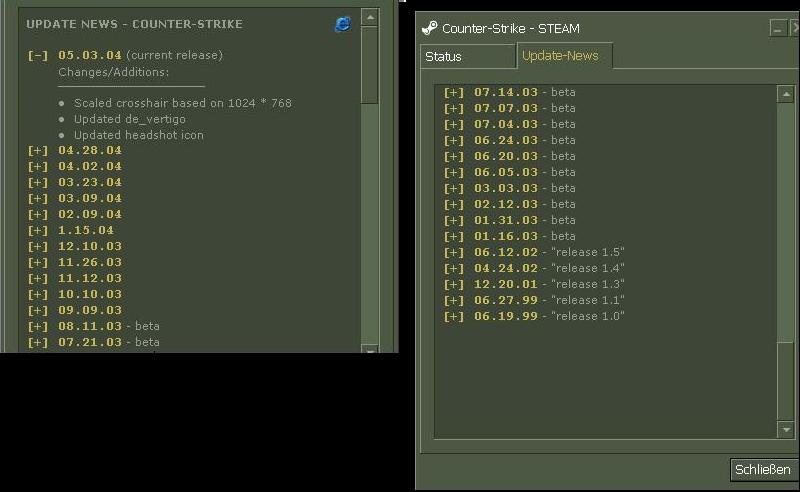Expand the 04.28.04 update entry

pyautogui.click(x=38, y=151)
